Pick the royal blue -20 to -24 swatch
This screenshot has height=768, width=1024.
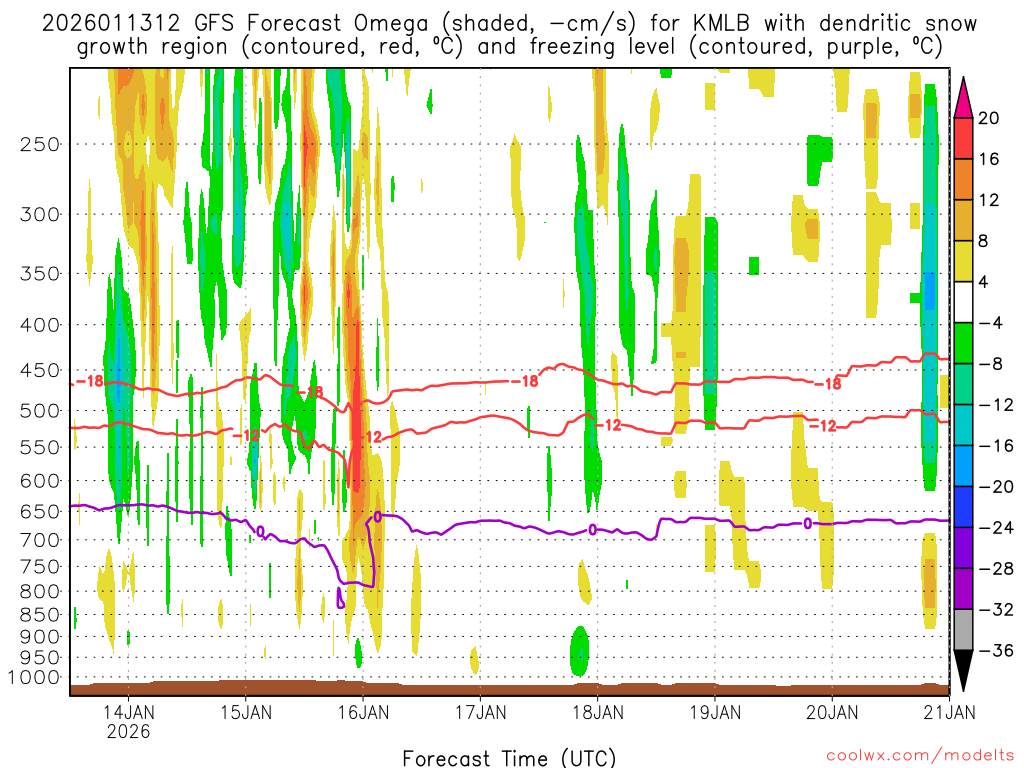pos(963,507)
